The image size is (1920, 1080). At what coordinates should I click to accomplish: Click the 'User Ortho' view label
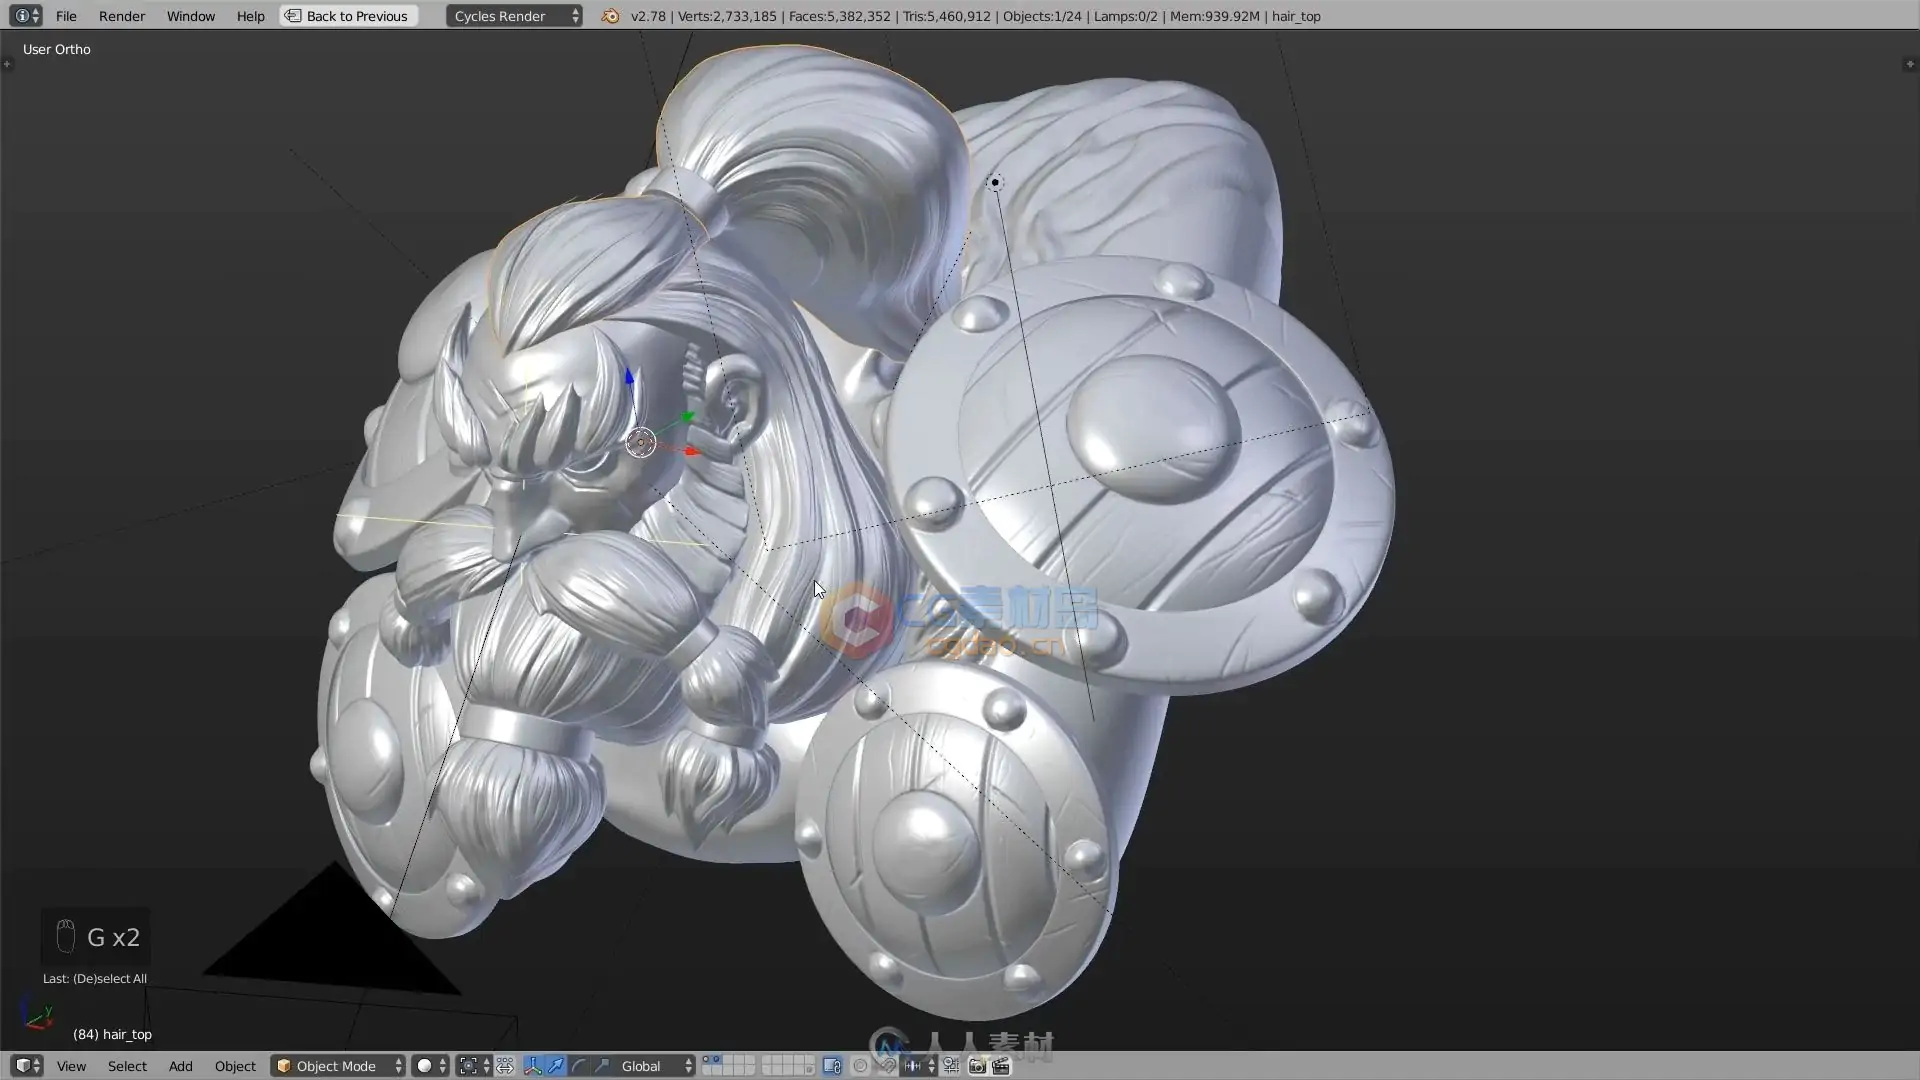[x=57, y=49]
